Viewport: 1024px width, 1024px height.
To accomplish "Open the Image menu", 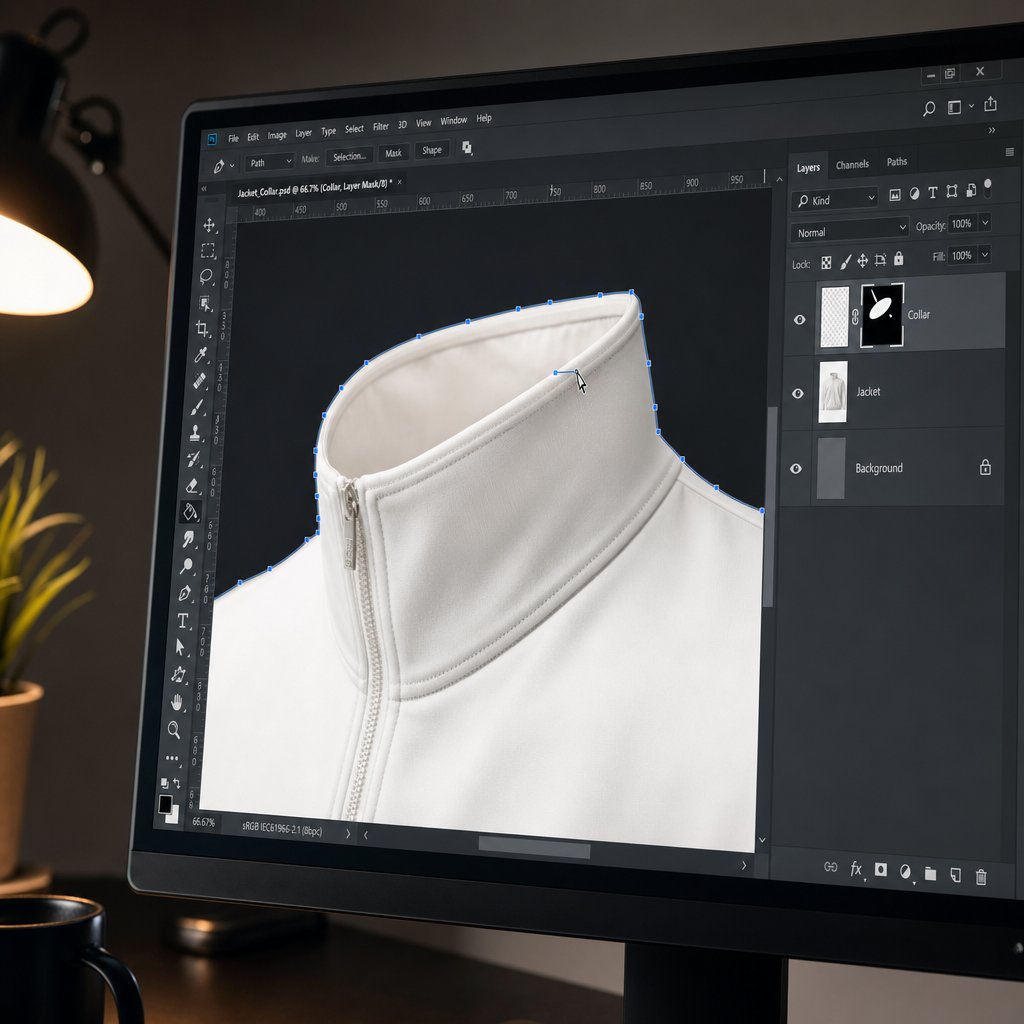I will 277,135.
